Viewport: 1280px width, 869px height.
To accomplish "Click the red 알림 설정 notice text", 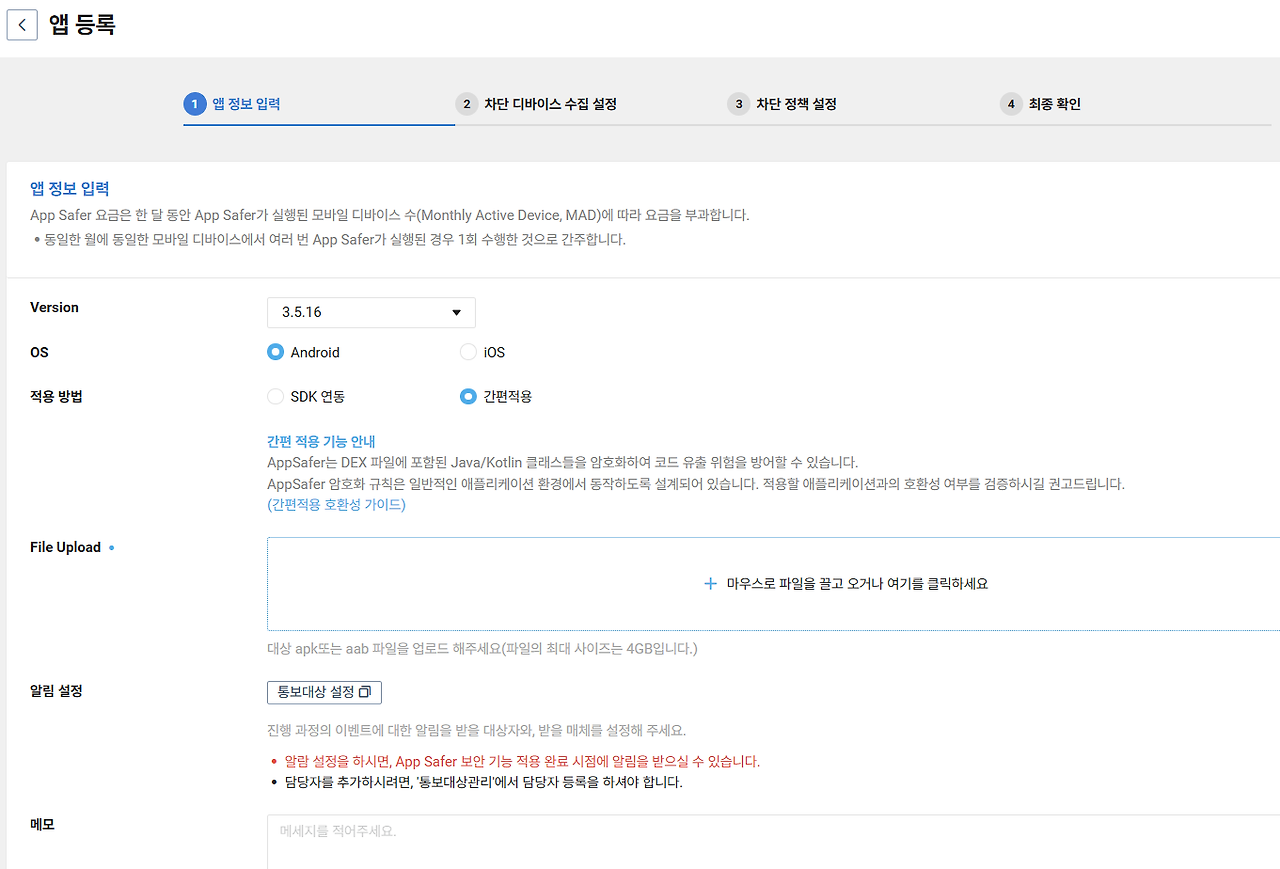I will click(522, 761).
